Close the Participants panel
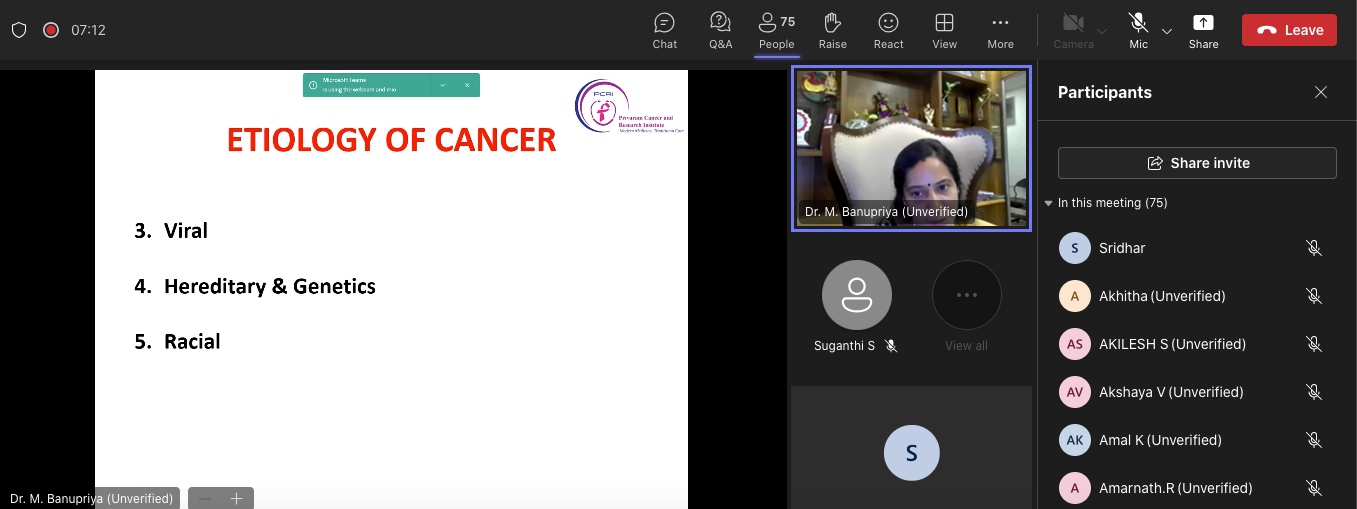Viewport: 1357px width, 509px height. click(x=1321, y=92)
